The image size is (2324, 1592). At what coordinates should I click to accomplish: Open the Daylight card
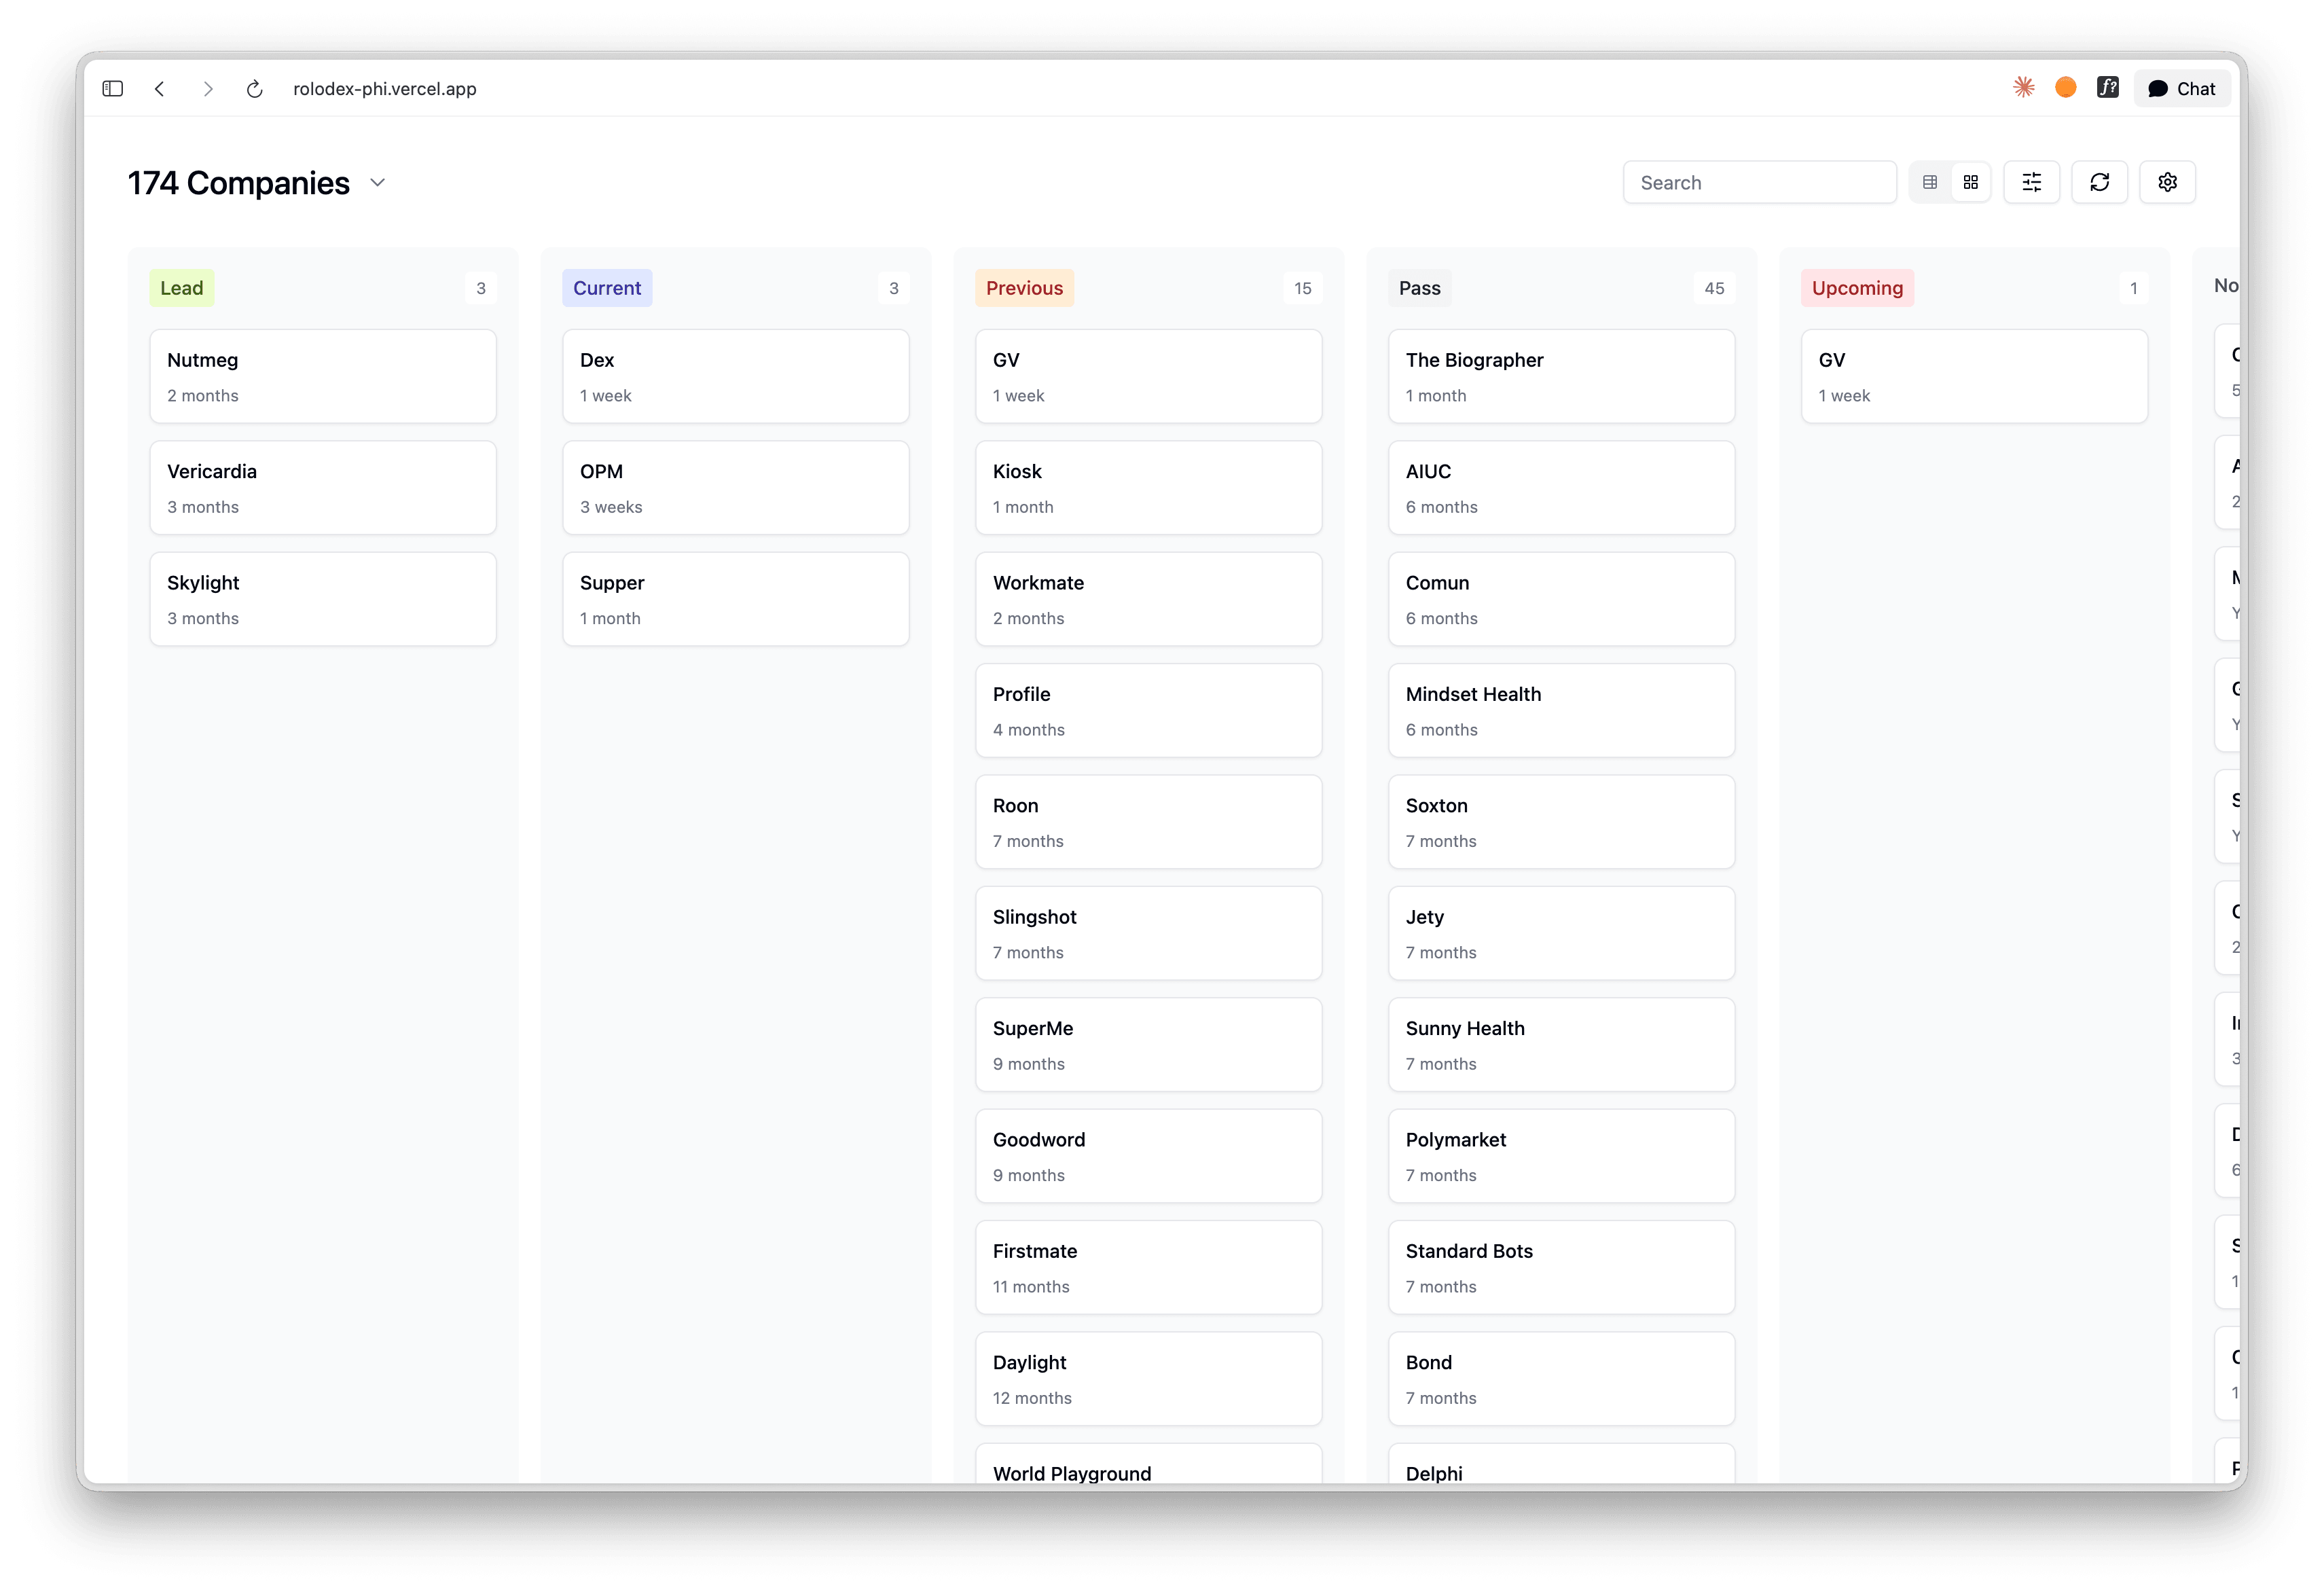point(1149,1379)
